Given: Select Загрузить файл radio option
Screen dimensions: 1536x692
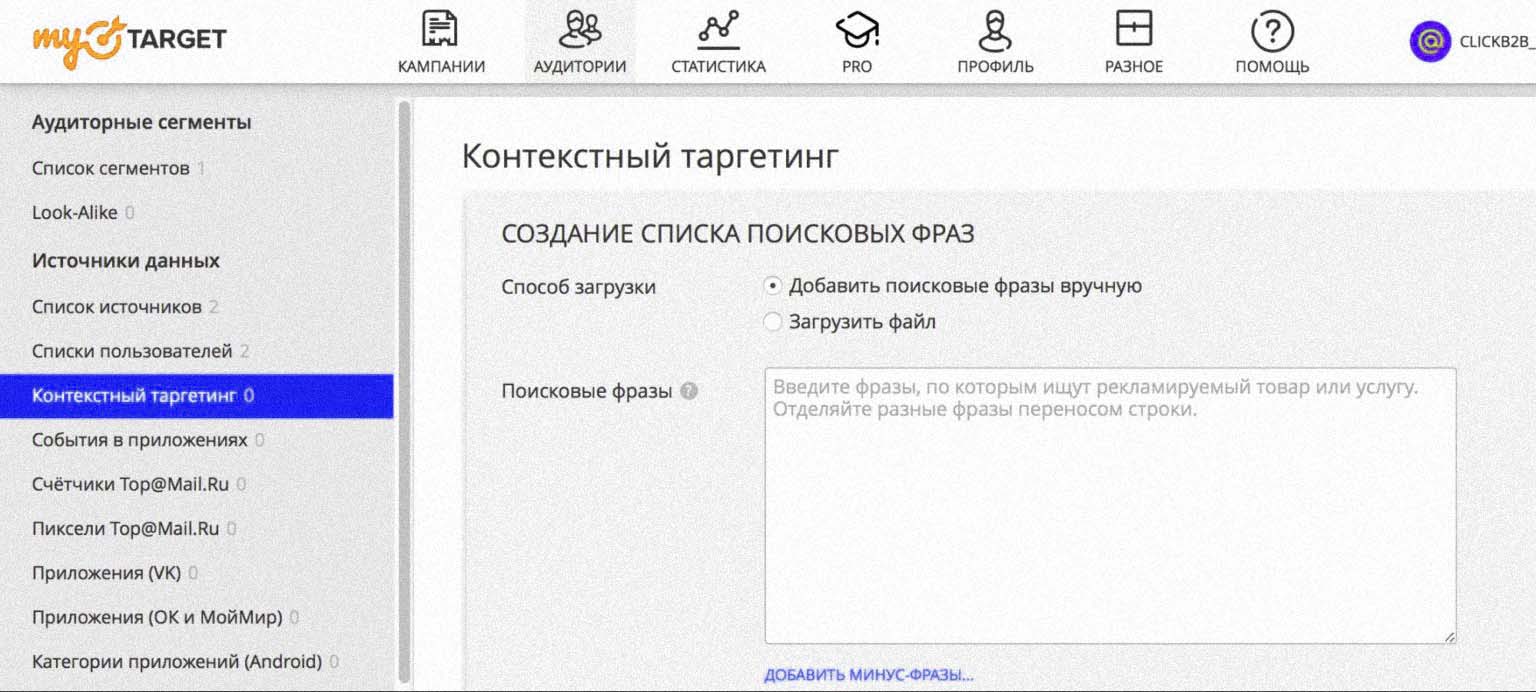Looking at the screenshot, I should coord(772,322).
